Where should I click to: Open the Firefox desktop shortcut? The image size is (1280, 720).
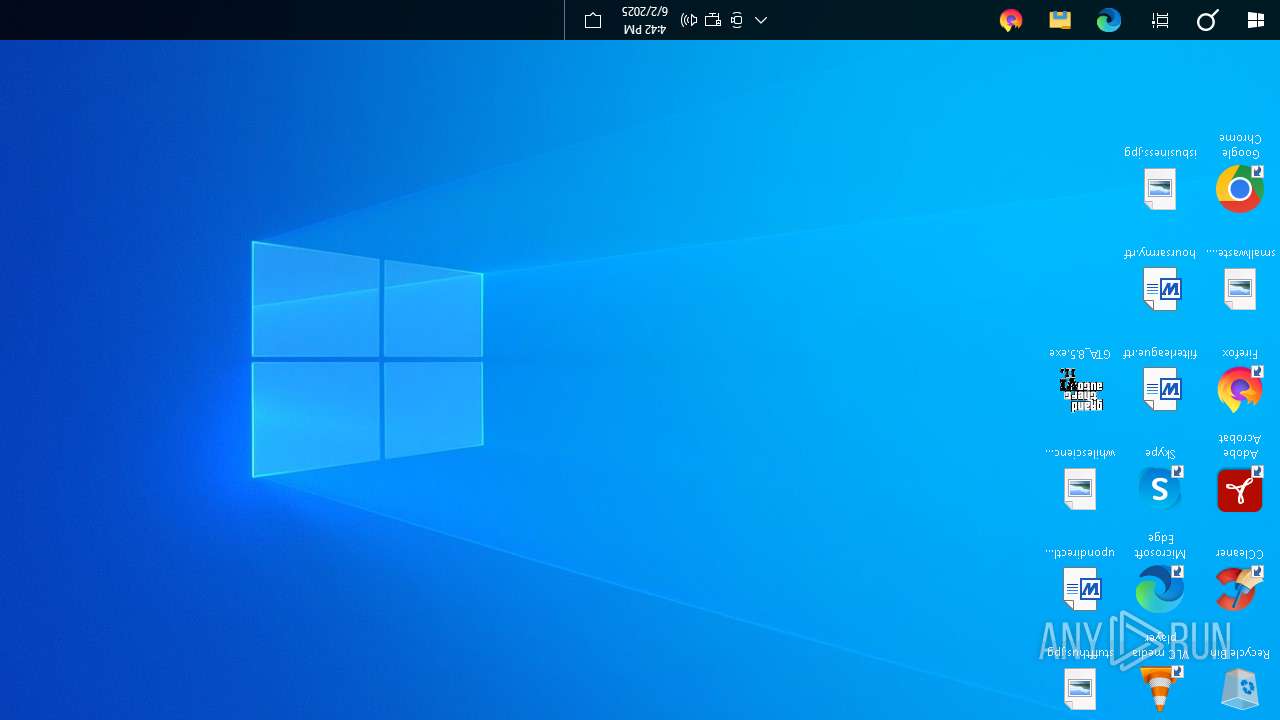1240,380
